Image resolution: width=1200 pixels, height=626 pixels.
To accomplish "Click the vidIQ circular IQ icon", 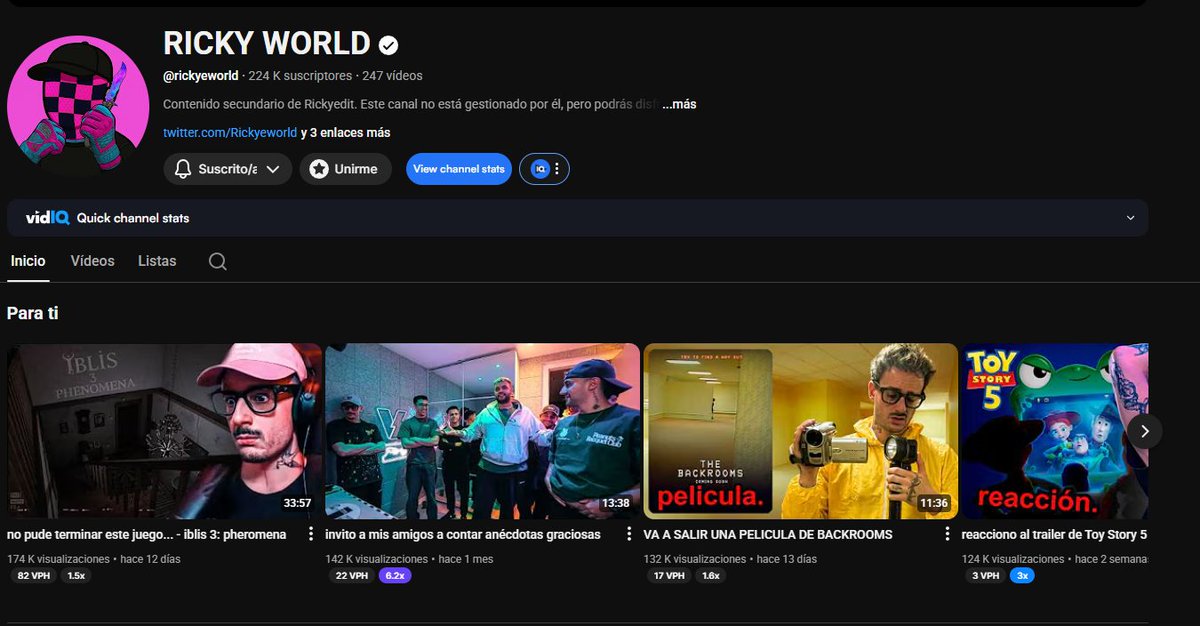I will tap(540, 168).
